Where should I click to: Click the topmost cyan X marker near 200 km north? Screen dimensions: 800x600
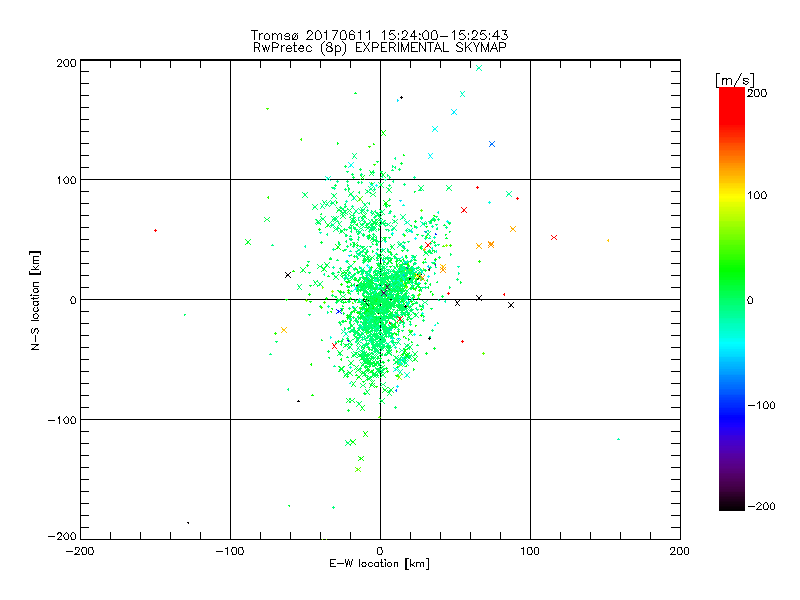click(x=479, y=68)
